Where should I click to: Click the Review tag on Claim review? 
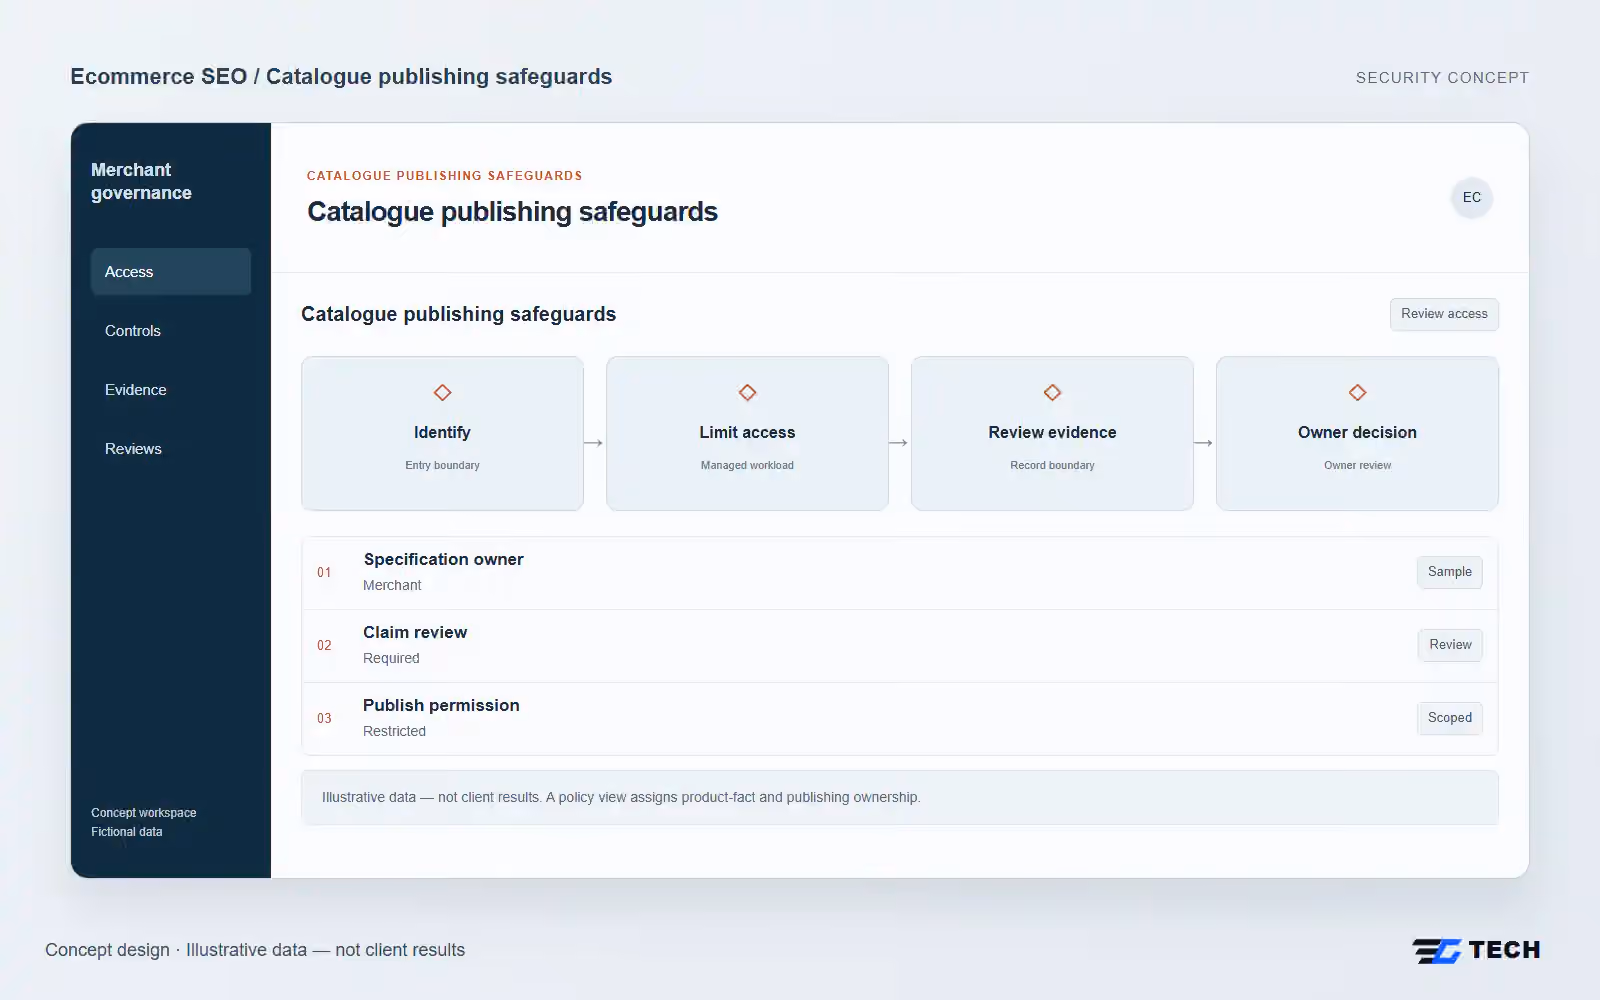1450,645
